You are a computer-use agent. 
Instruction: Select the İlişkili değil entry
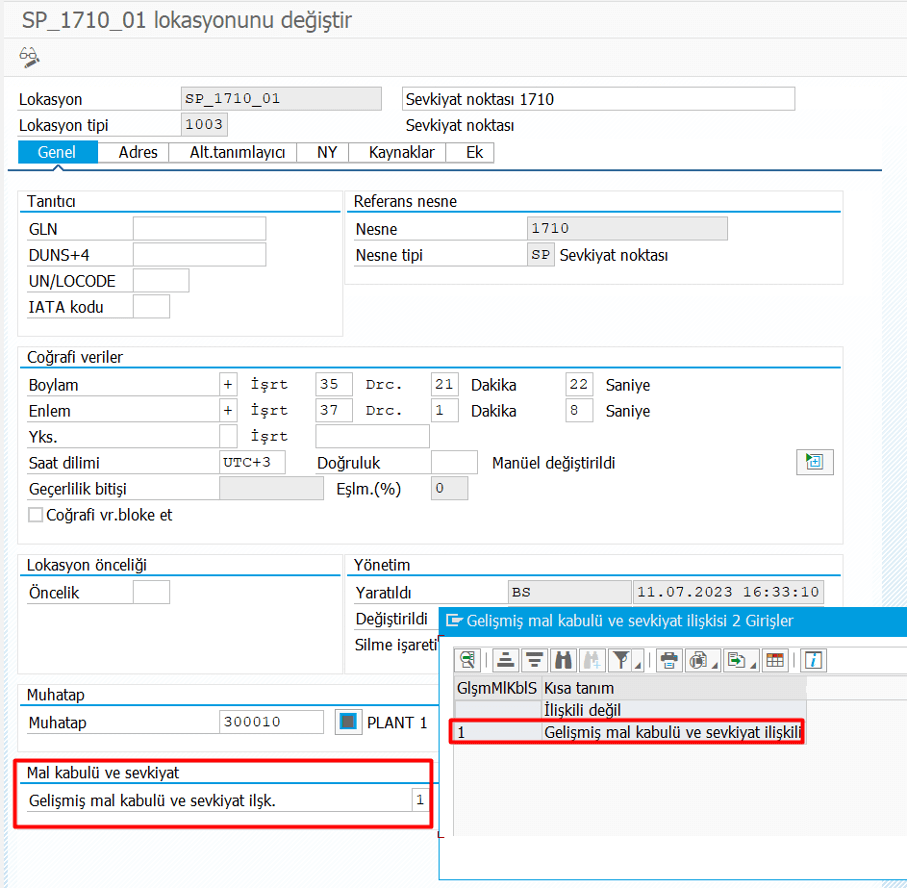(582, 710)
